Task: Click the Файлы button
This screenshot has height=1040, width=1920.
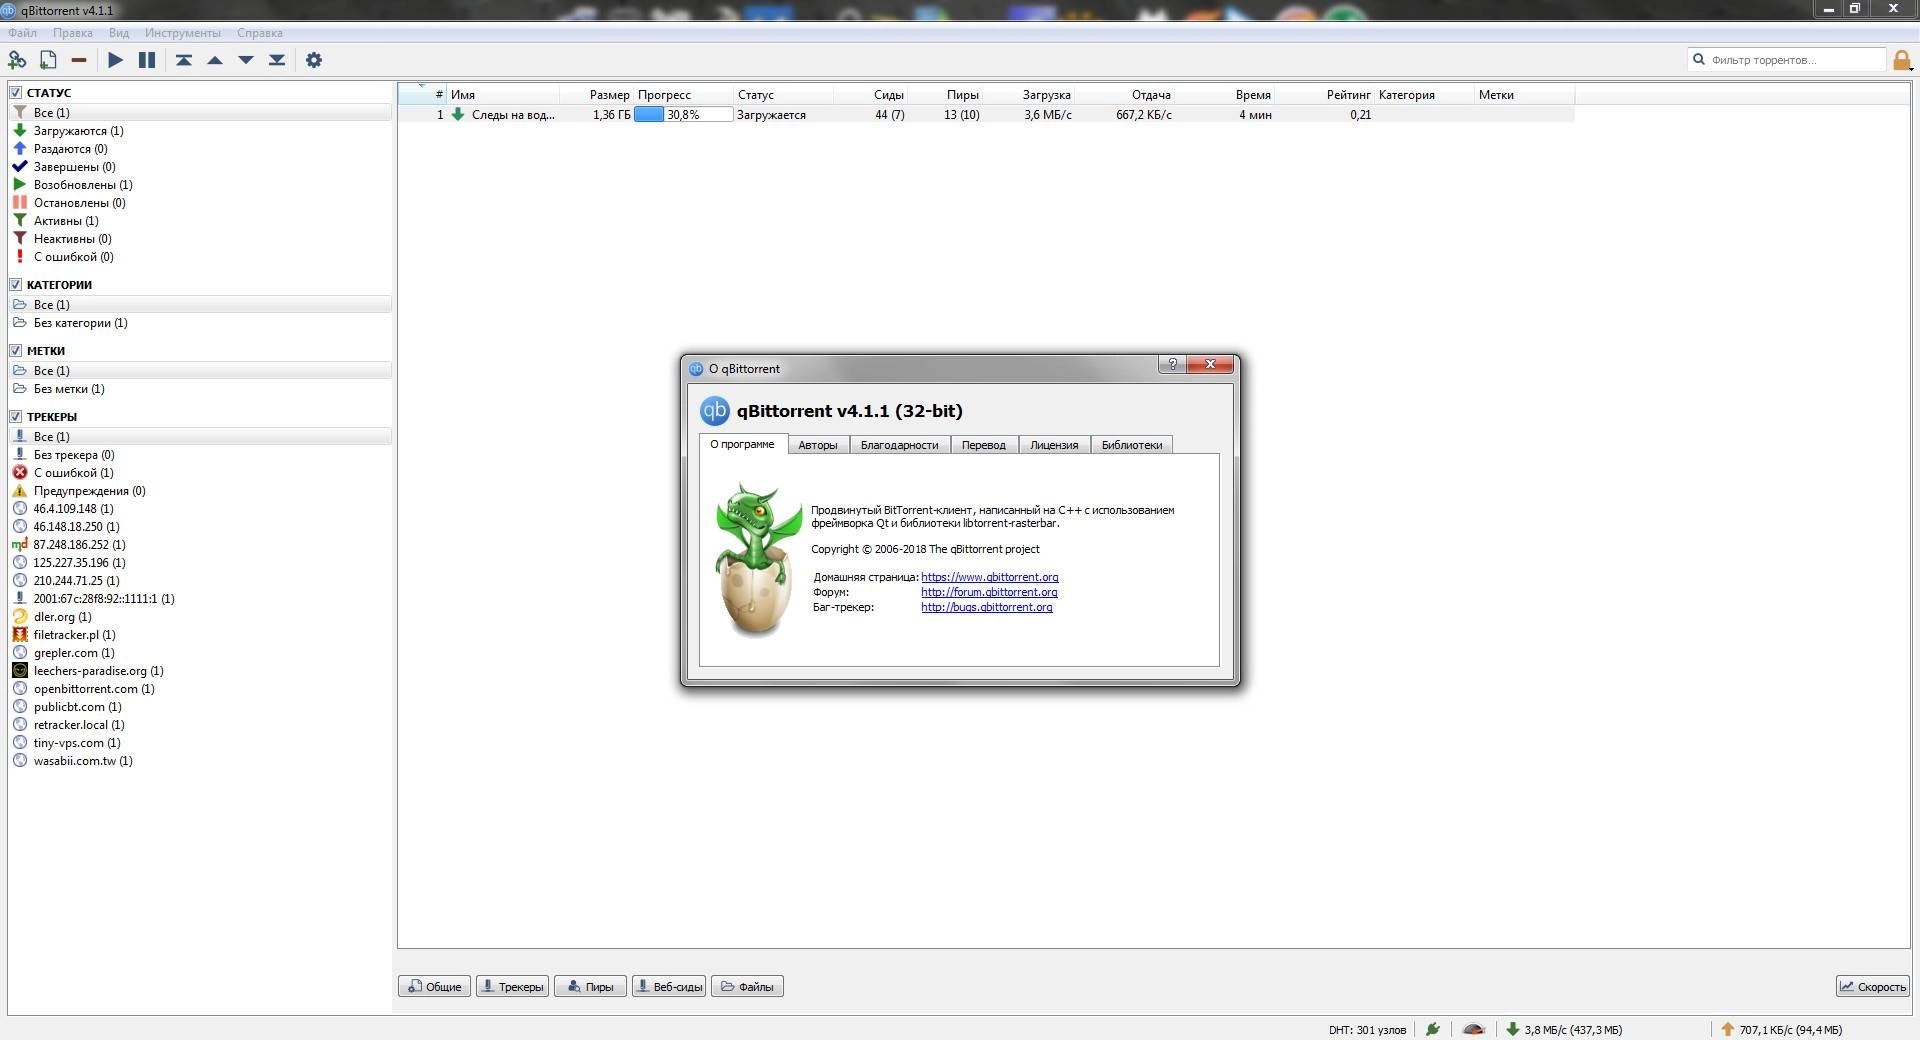Action: [x=747, y=986]
